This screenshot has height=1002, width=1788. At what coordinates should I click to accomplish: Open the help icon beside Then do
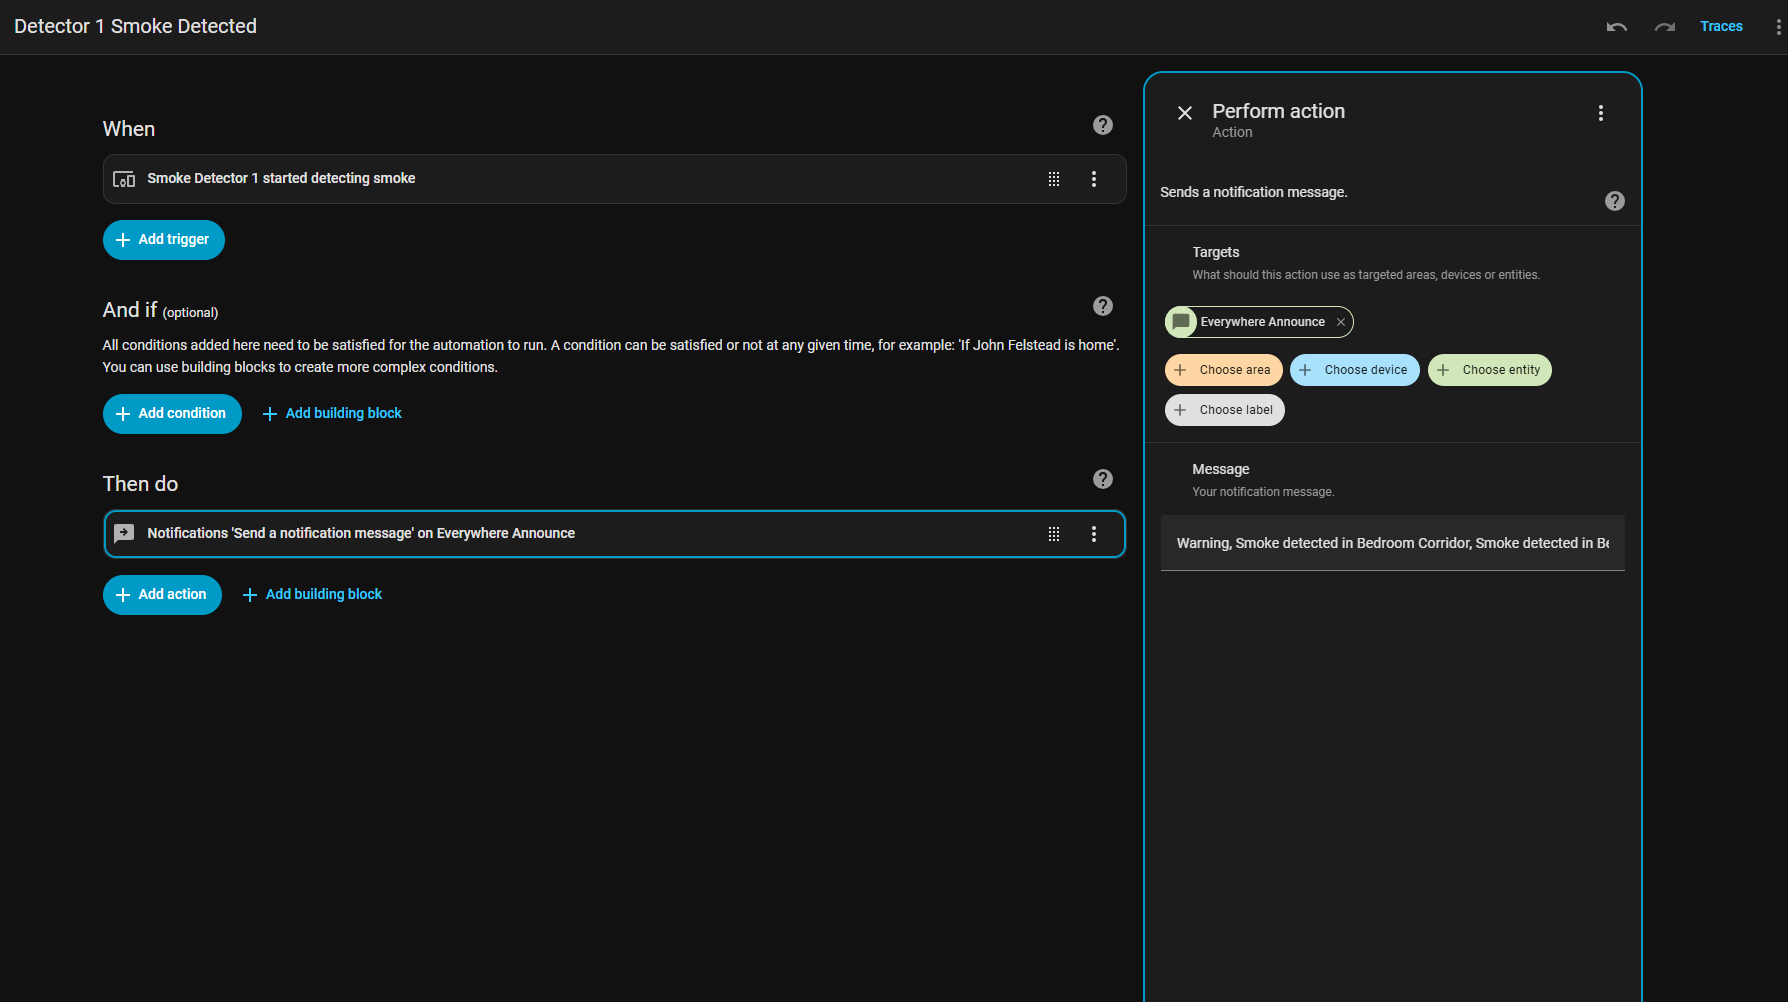tap(1102, 479)
